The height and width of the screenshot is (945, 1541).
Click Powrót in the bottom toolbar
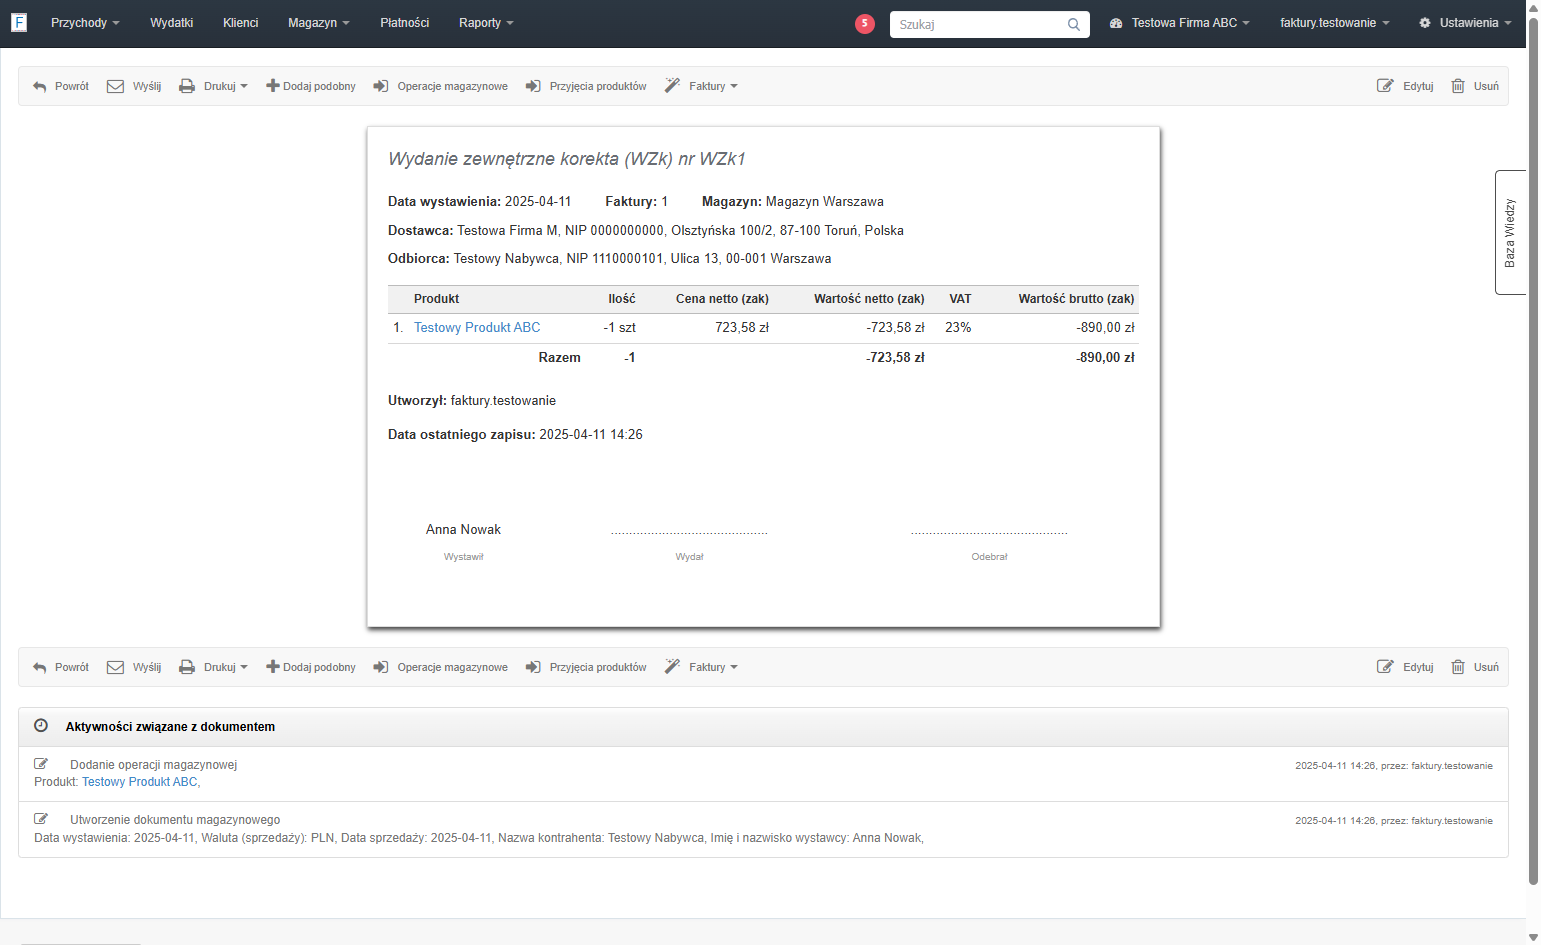(x=61, y=667)
